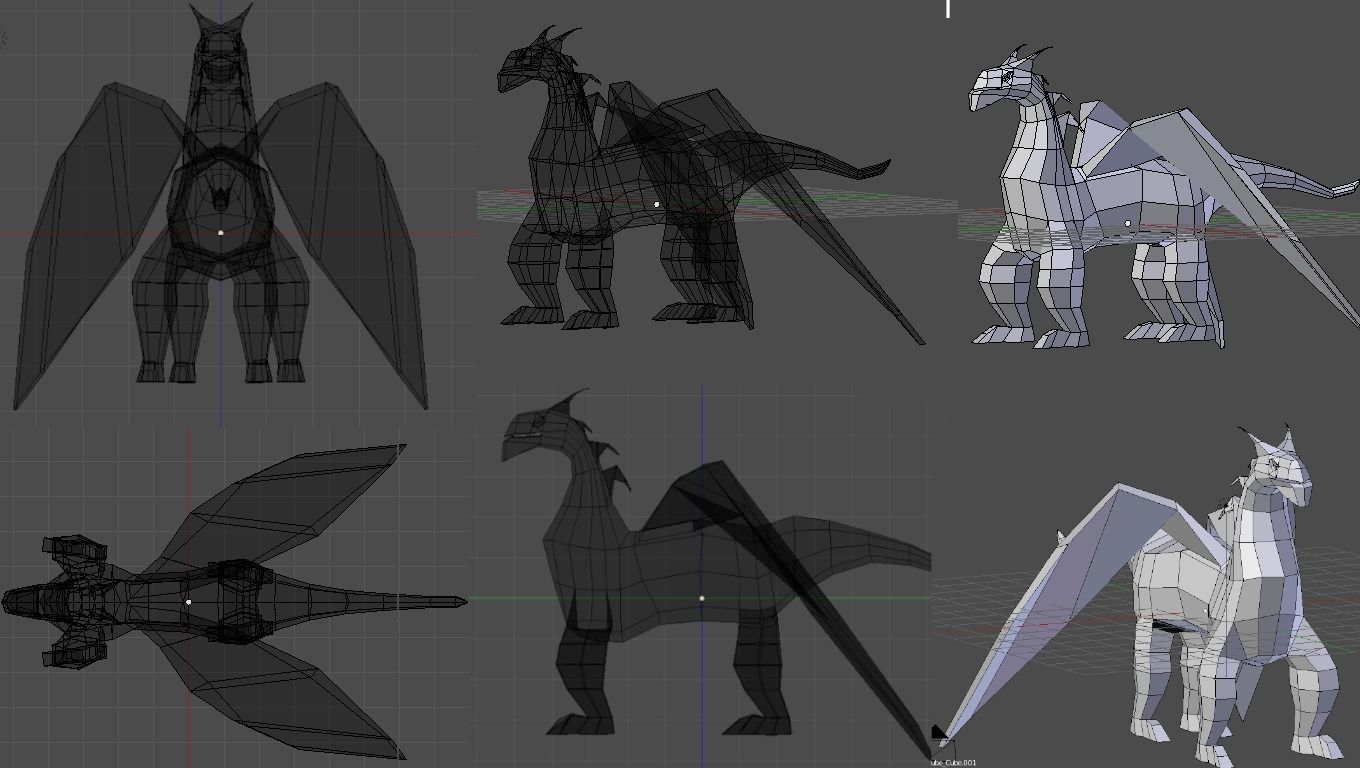Select the origin dot on solid-shaded dragon facing left
Screen dimensions: 1360x768
point(1128,224)
